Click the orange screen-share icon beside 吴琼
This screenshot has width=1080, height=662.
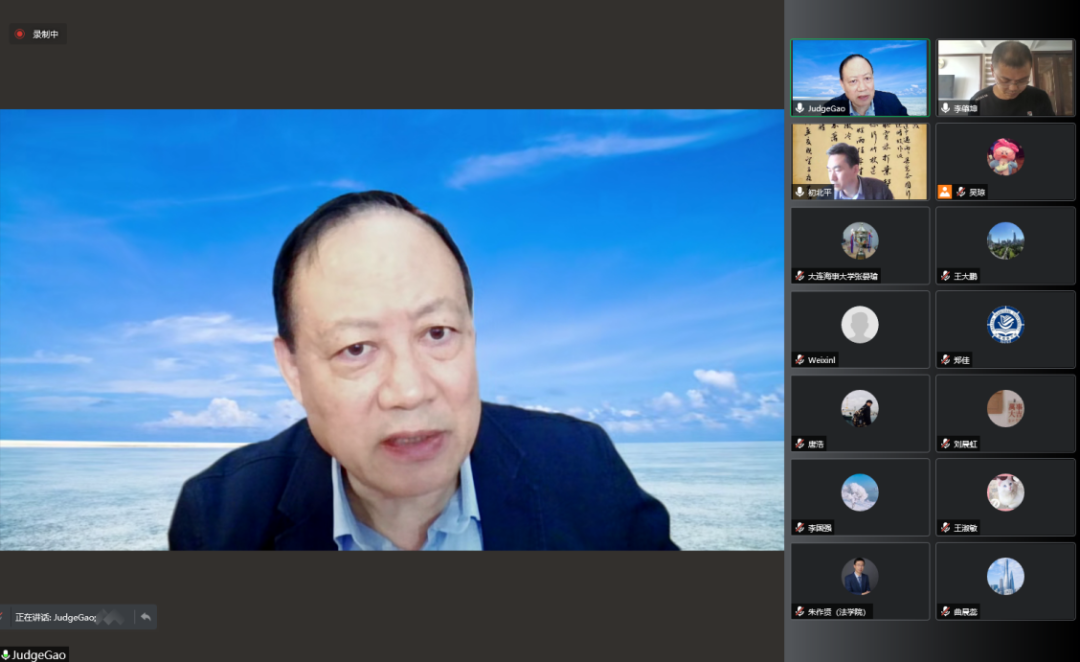944,192
